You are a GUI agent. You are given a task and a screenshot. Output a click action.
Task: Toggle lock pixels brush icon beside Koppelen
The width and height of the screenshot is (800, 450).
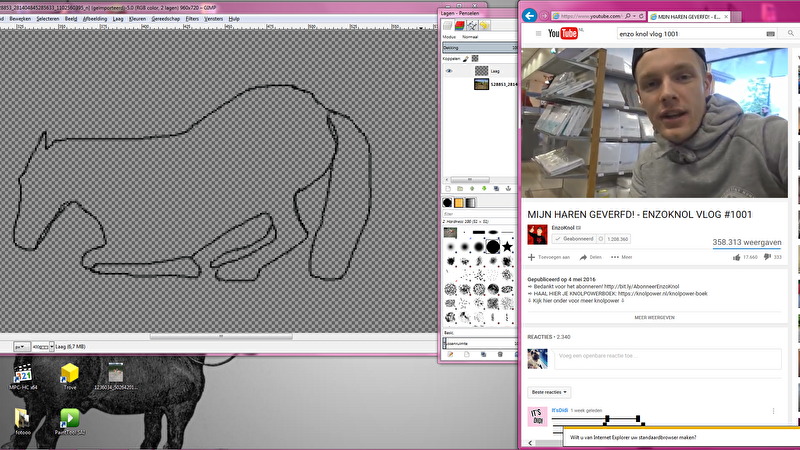click(466, 59)
